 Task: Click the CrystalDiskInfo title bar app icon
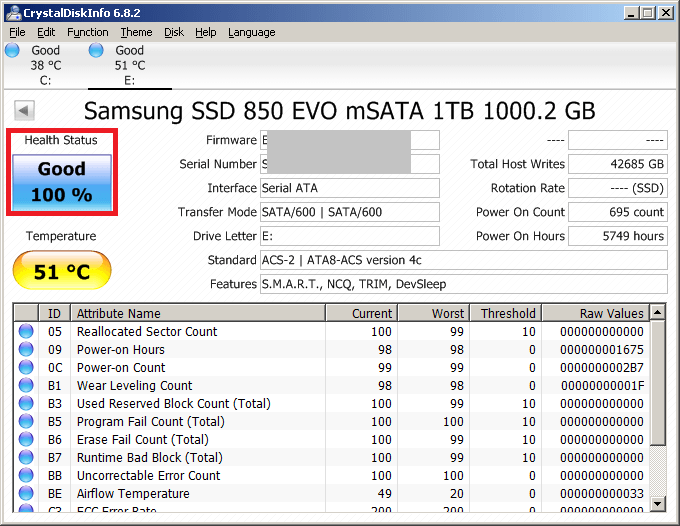(x=13, y=13)
